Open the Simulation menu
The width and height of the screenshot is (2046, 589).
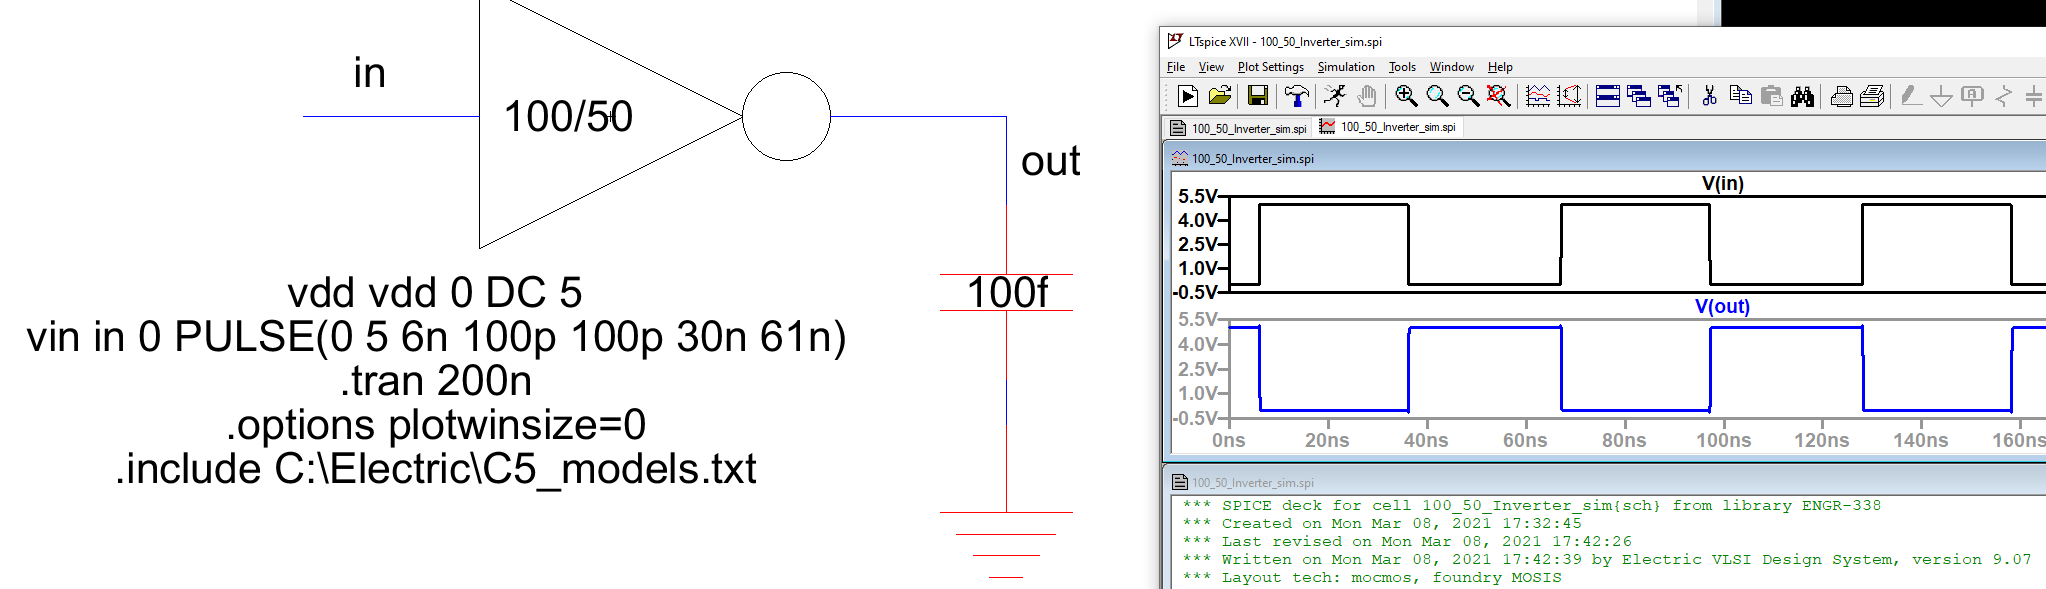pyautogui.click(x=1345, y=67)
